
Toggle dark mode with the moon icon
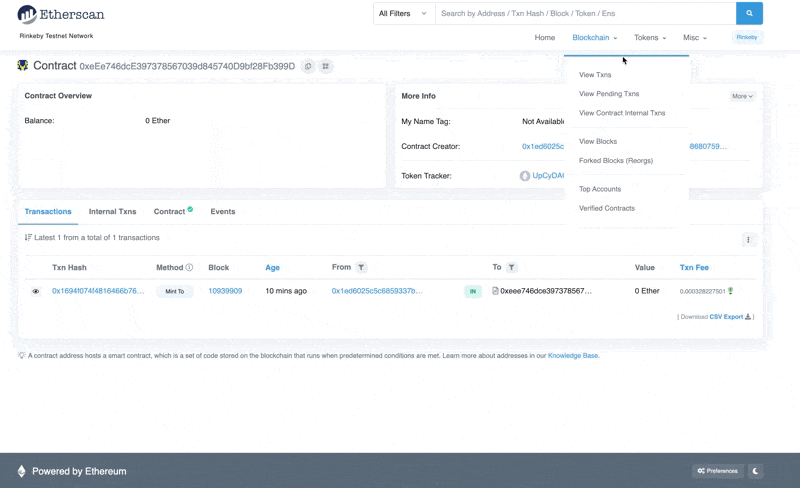(x=756, y=471)
